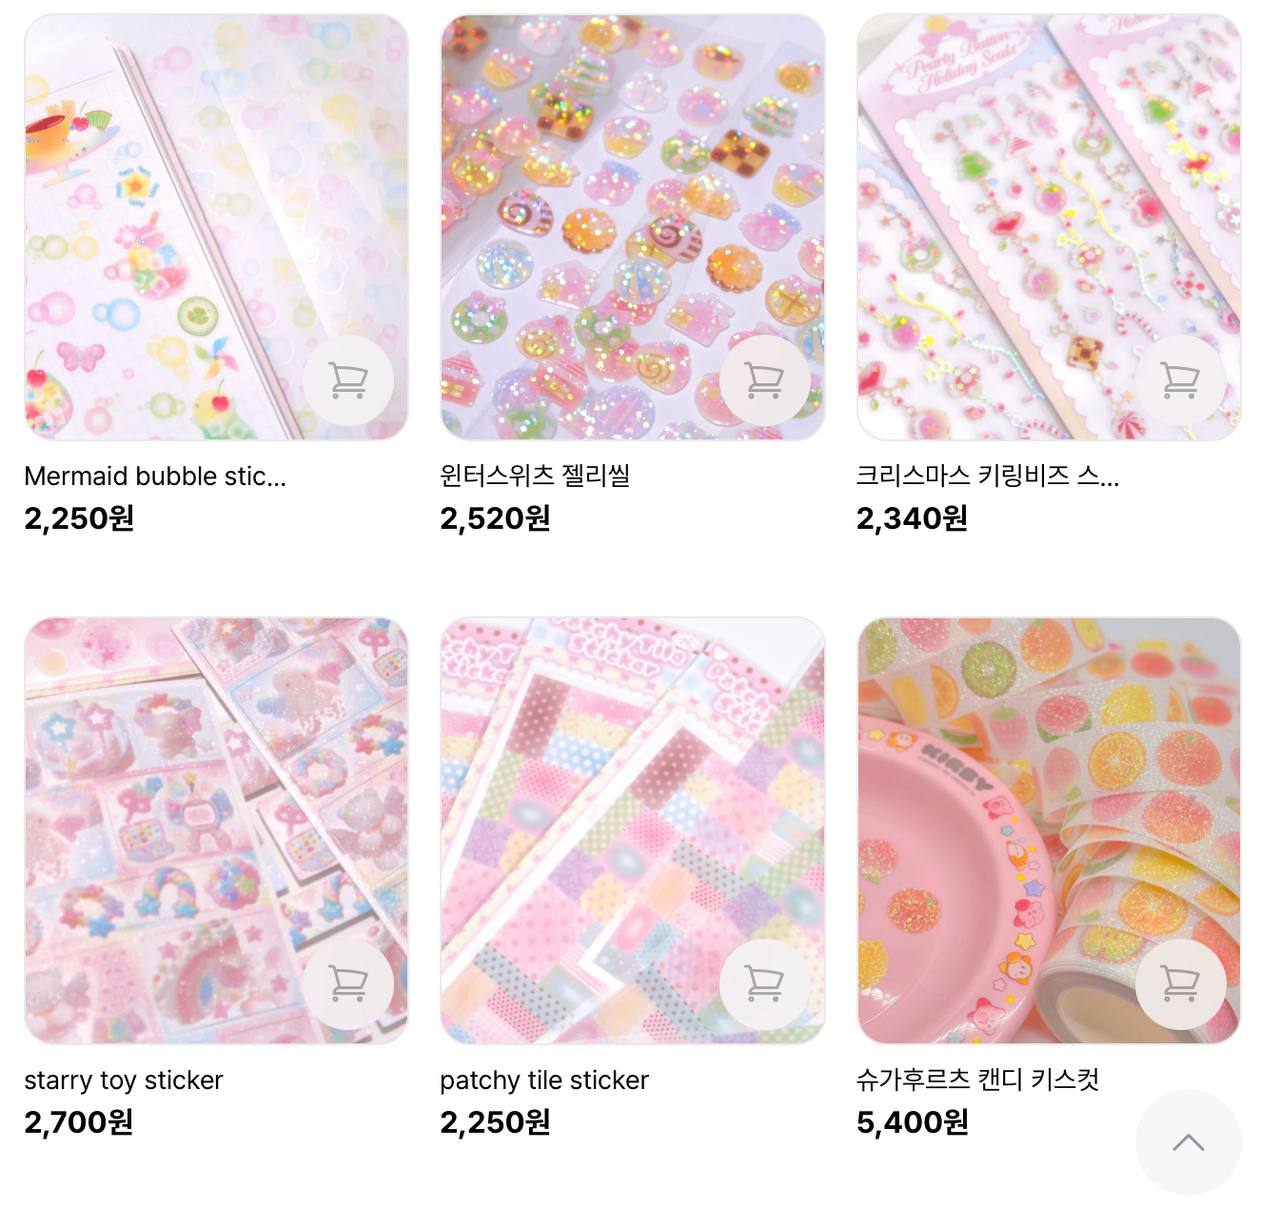This screenshot has height=1206, width=1280.
Task: Open the 윈터스위츠 젤리씰 title link
Action: 535,476
